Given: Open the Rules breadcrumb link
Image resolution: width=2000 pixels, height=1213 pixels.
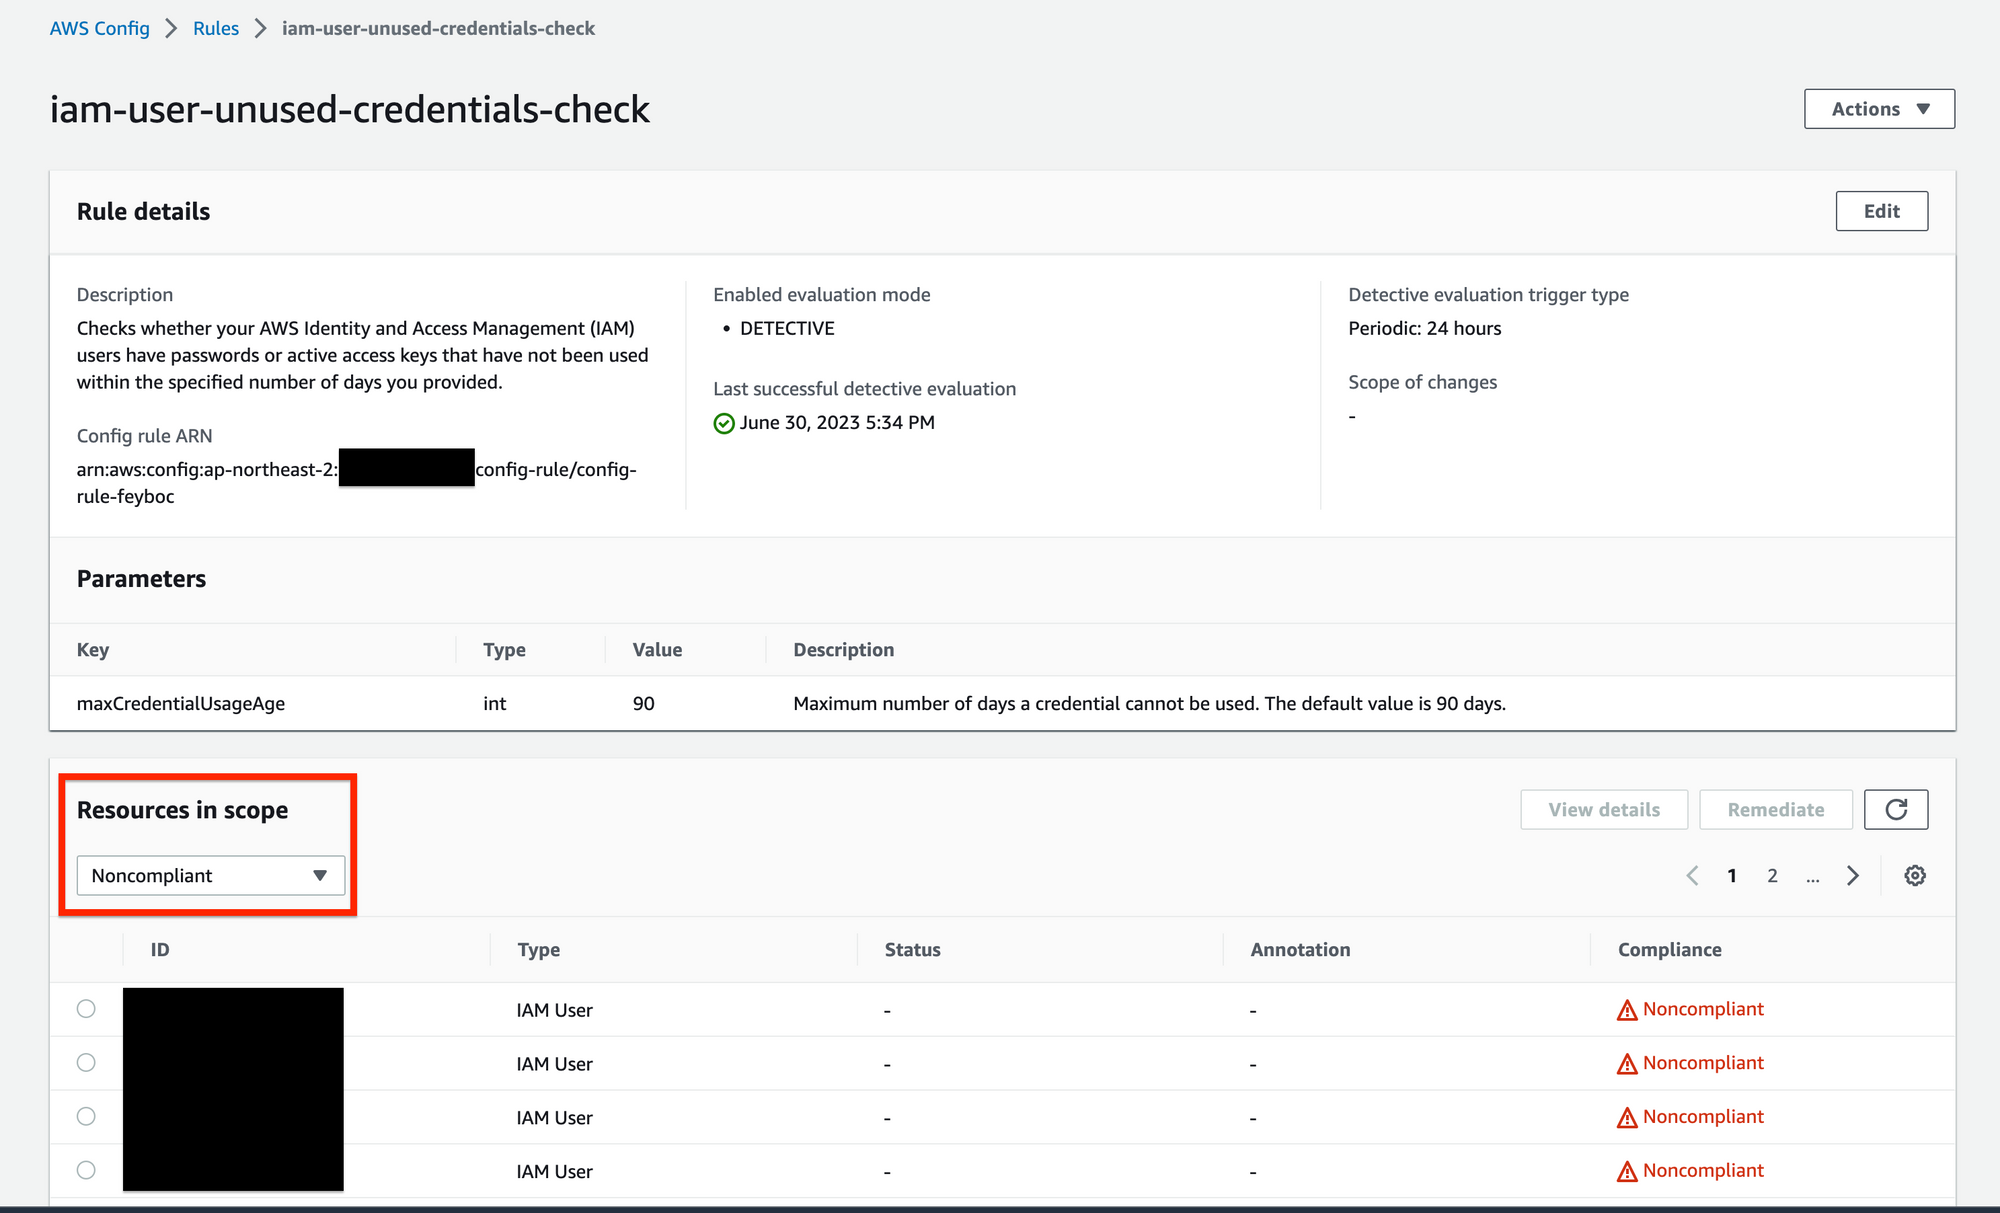Looking at the screenshot, I should coord(216,28).
